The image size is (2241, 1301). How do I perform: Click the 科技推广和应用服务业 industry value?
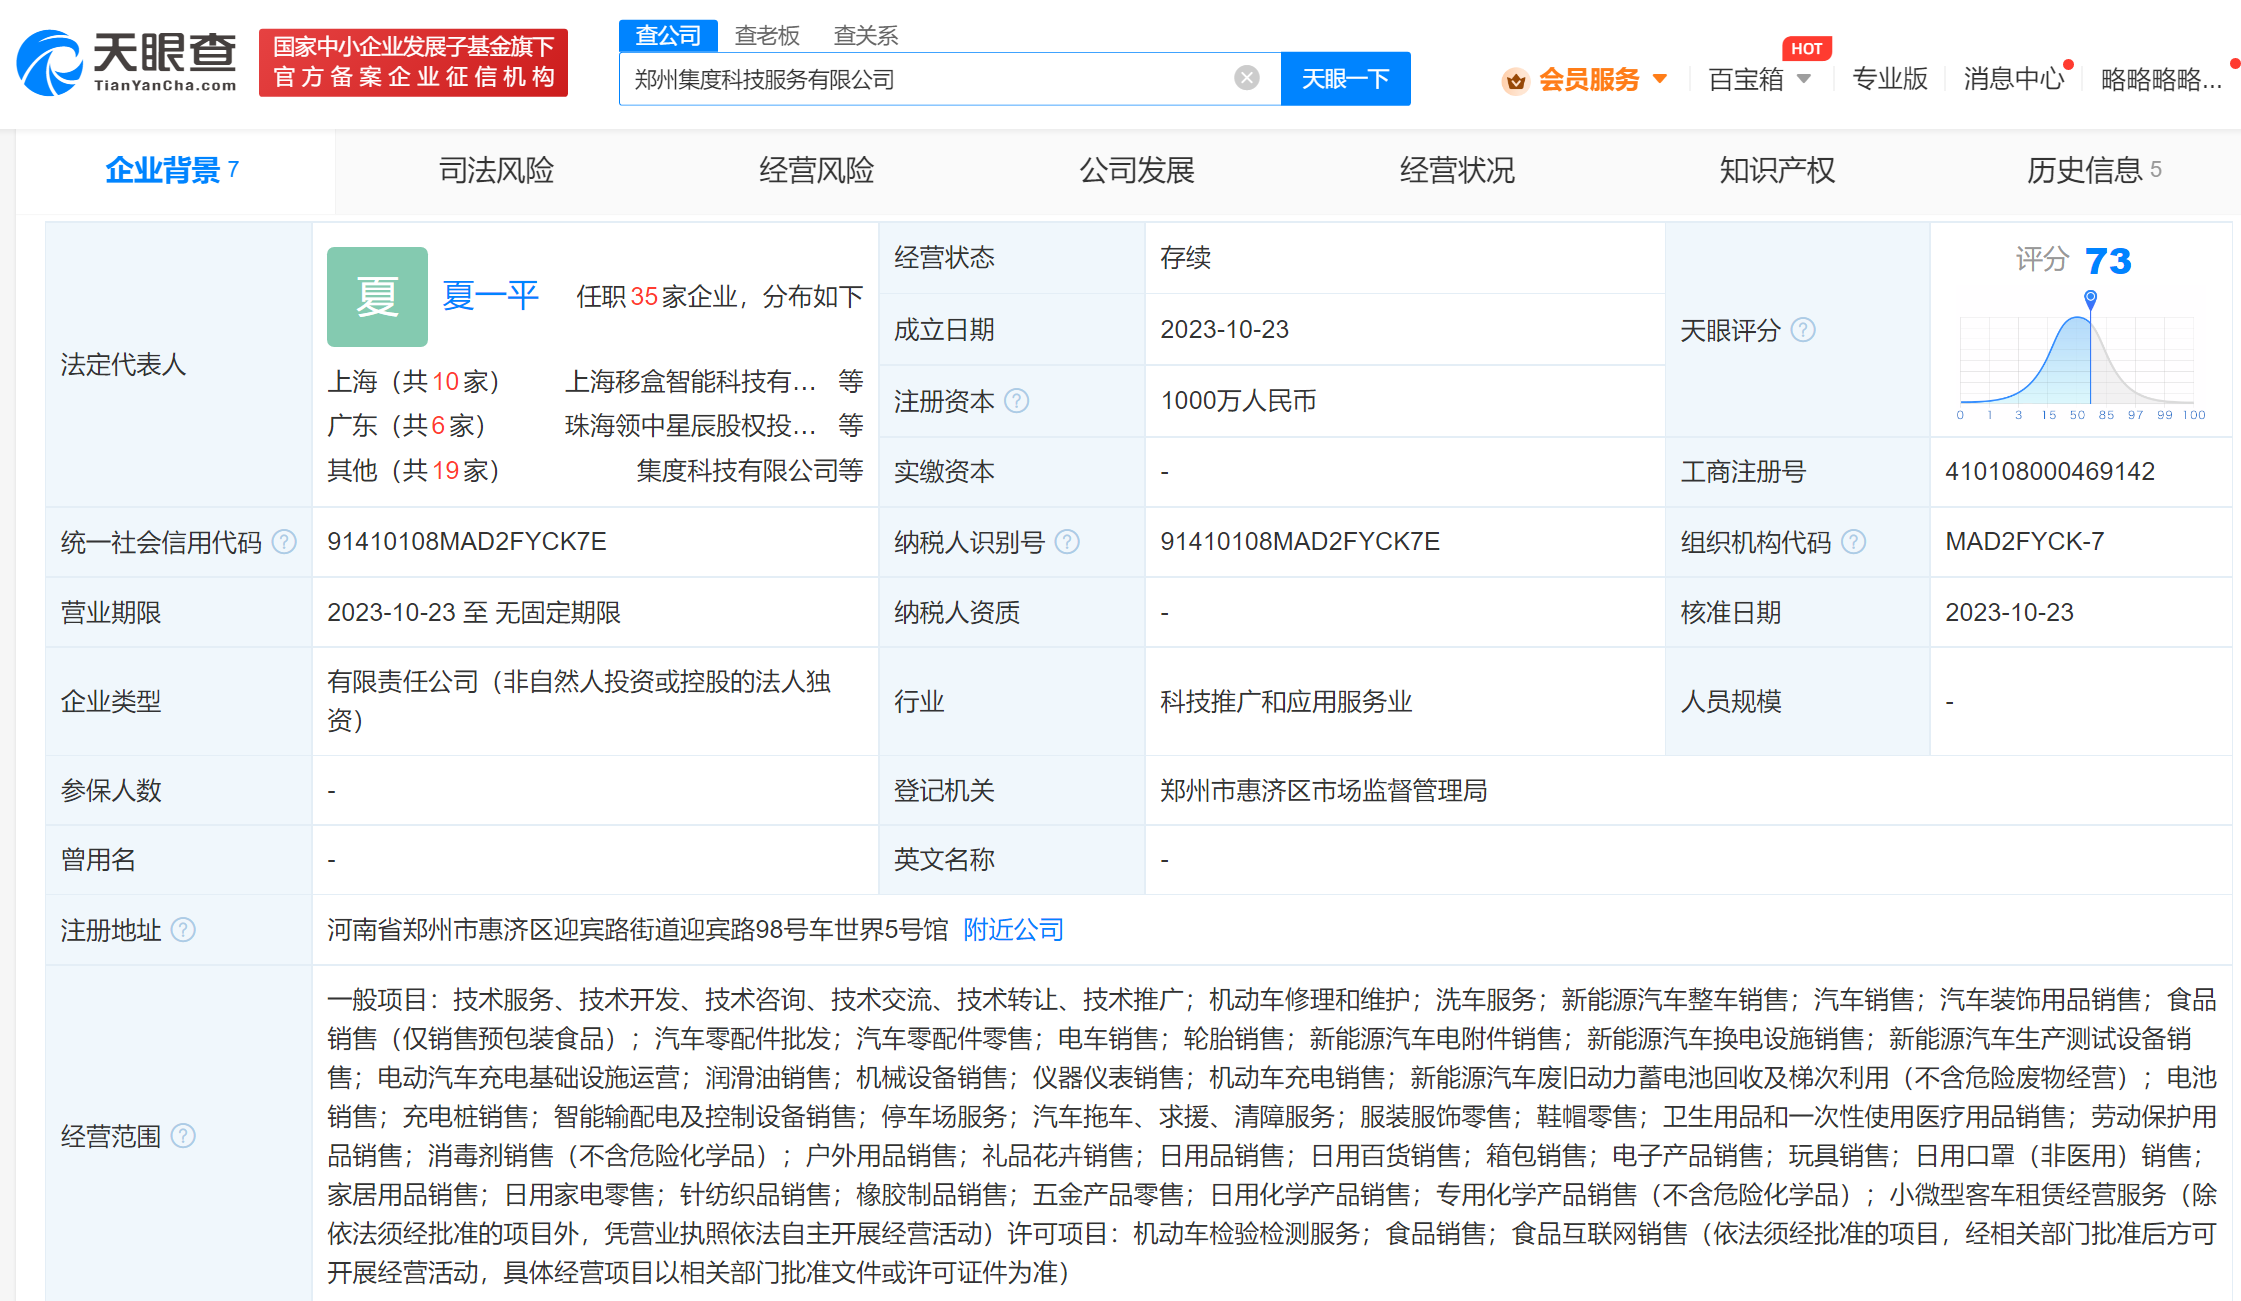[1286, 702]
